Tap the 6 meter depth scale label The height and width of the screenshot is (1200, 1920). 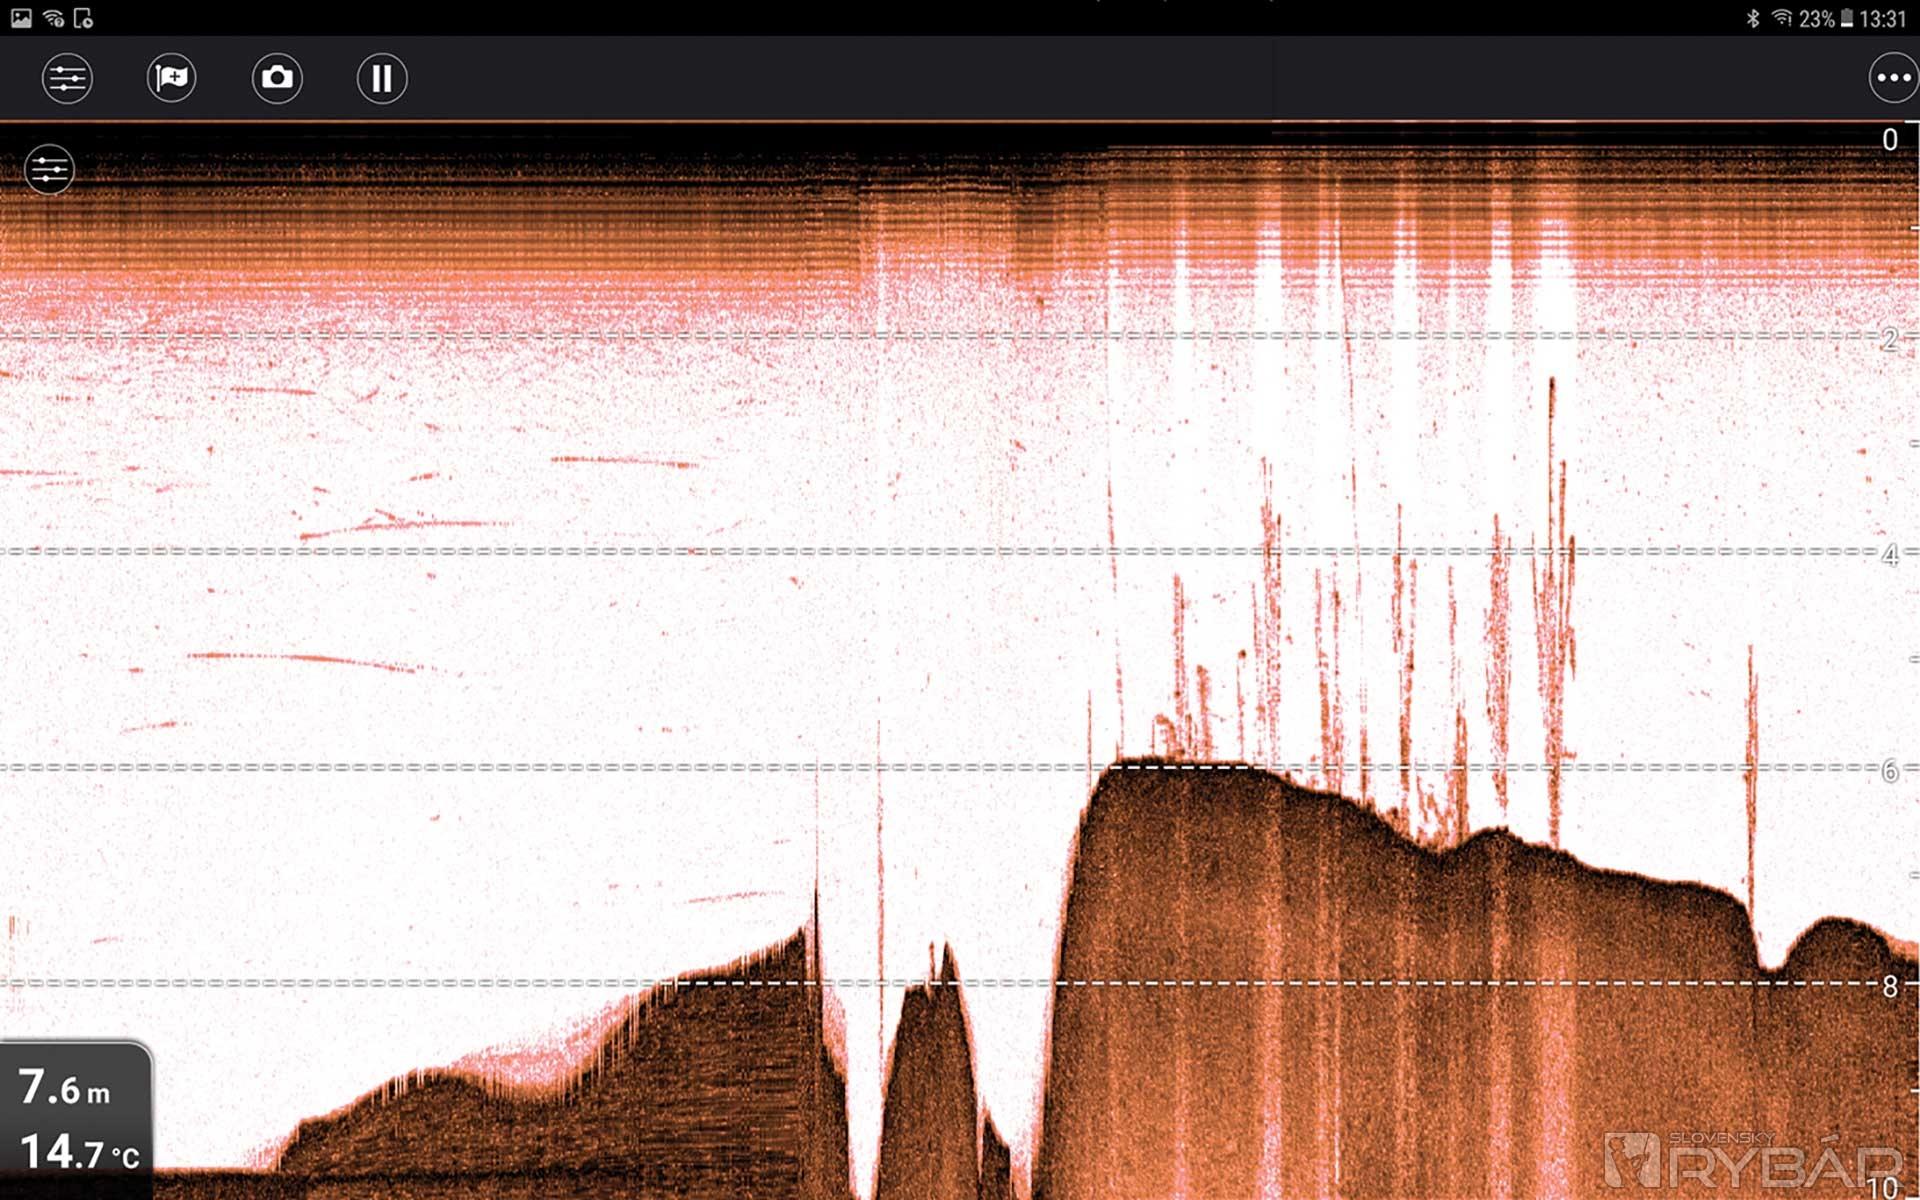click(x=1889, y=770)
